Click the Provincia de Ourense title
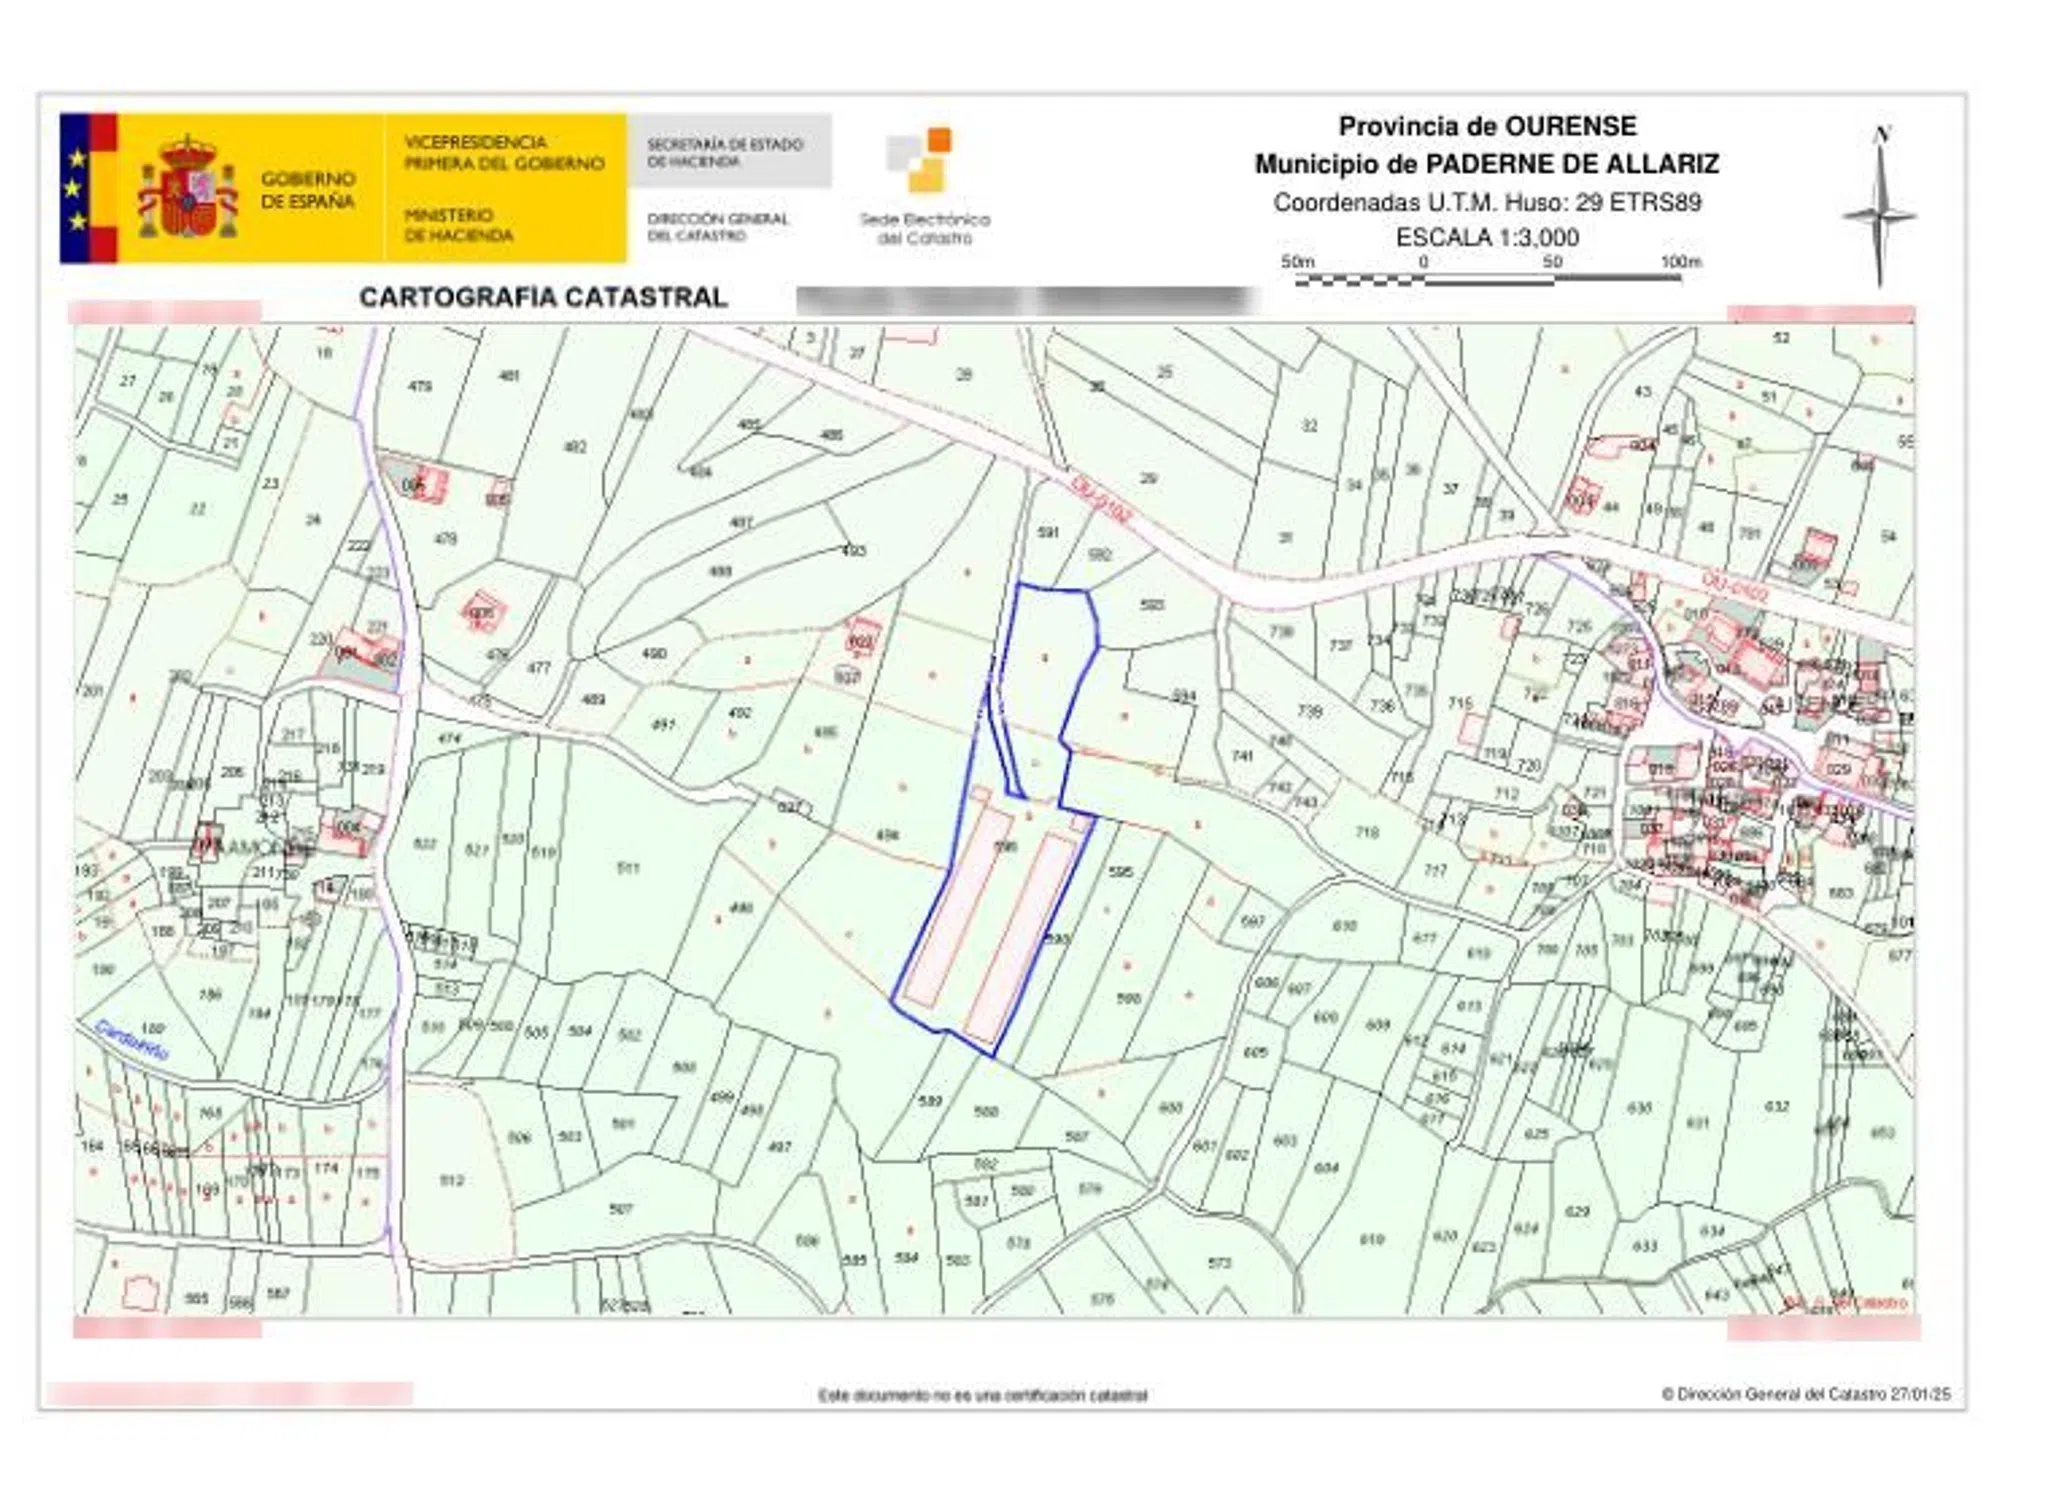Screen dimensions: 2067x1500 1487,127
